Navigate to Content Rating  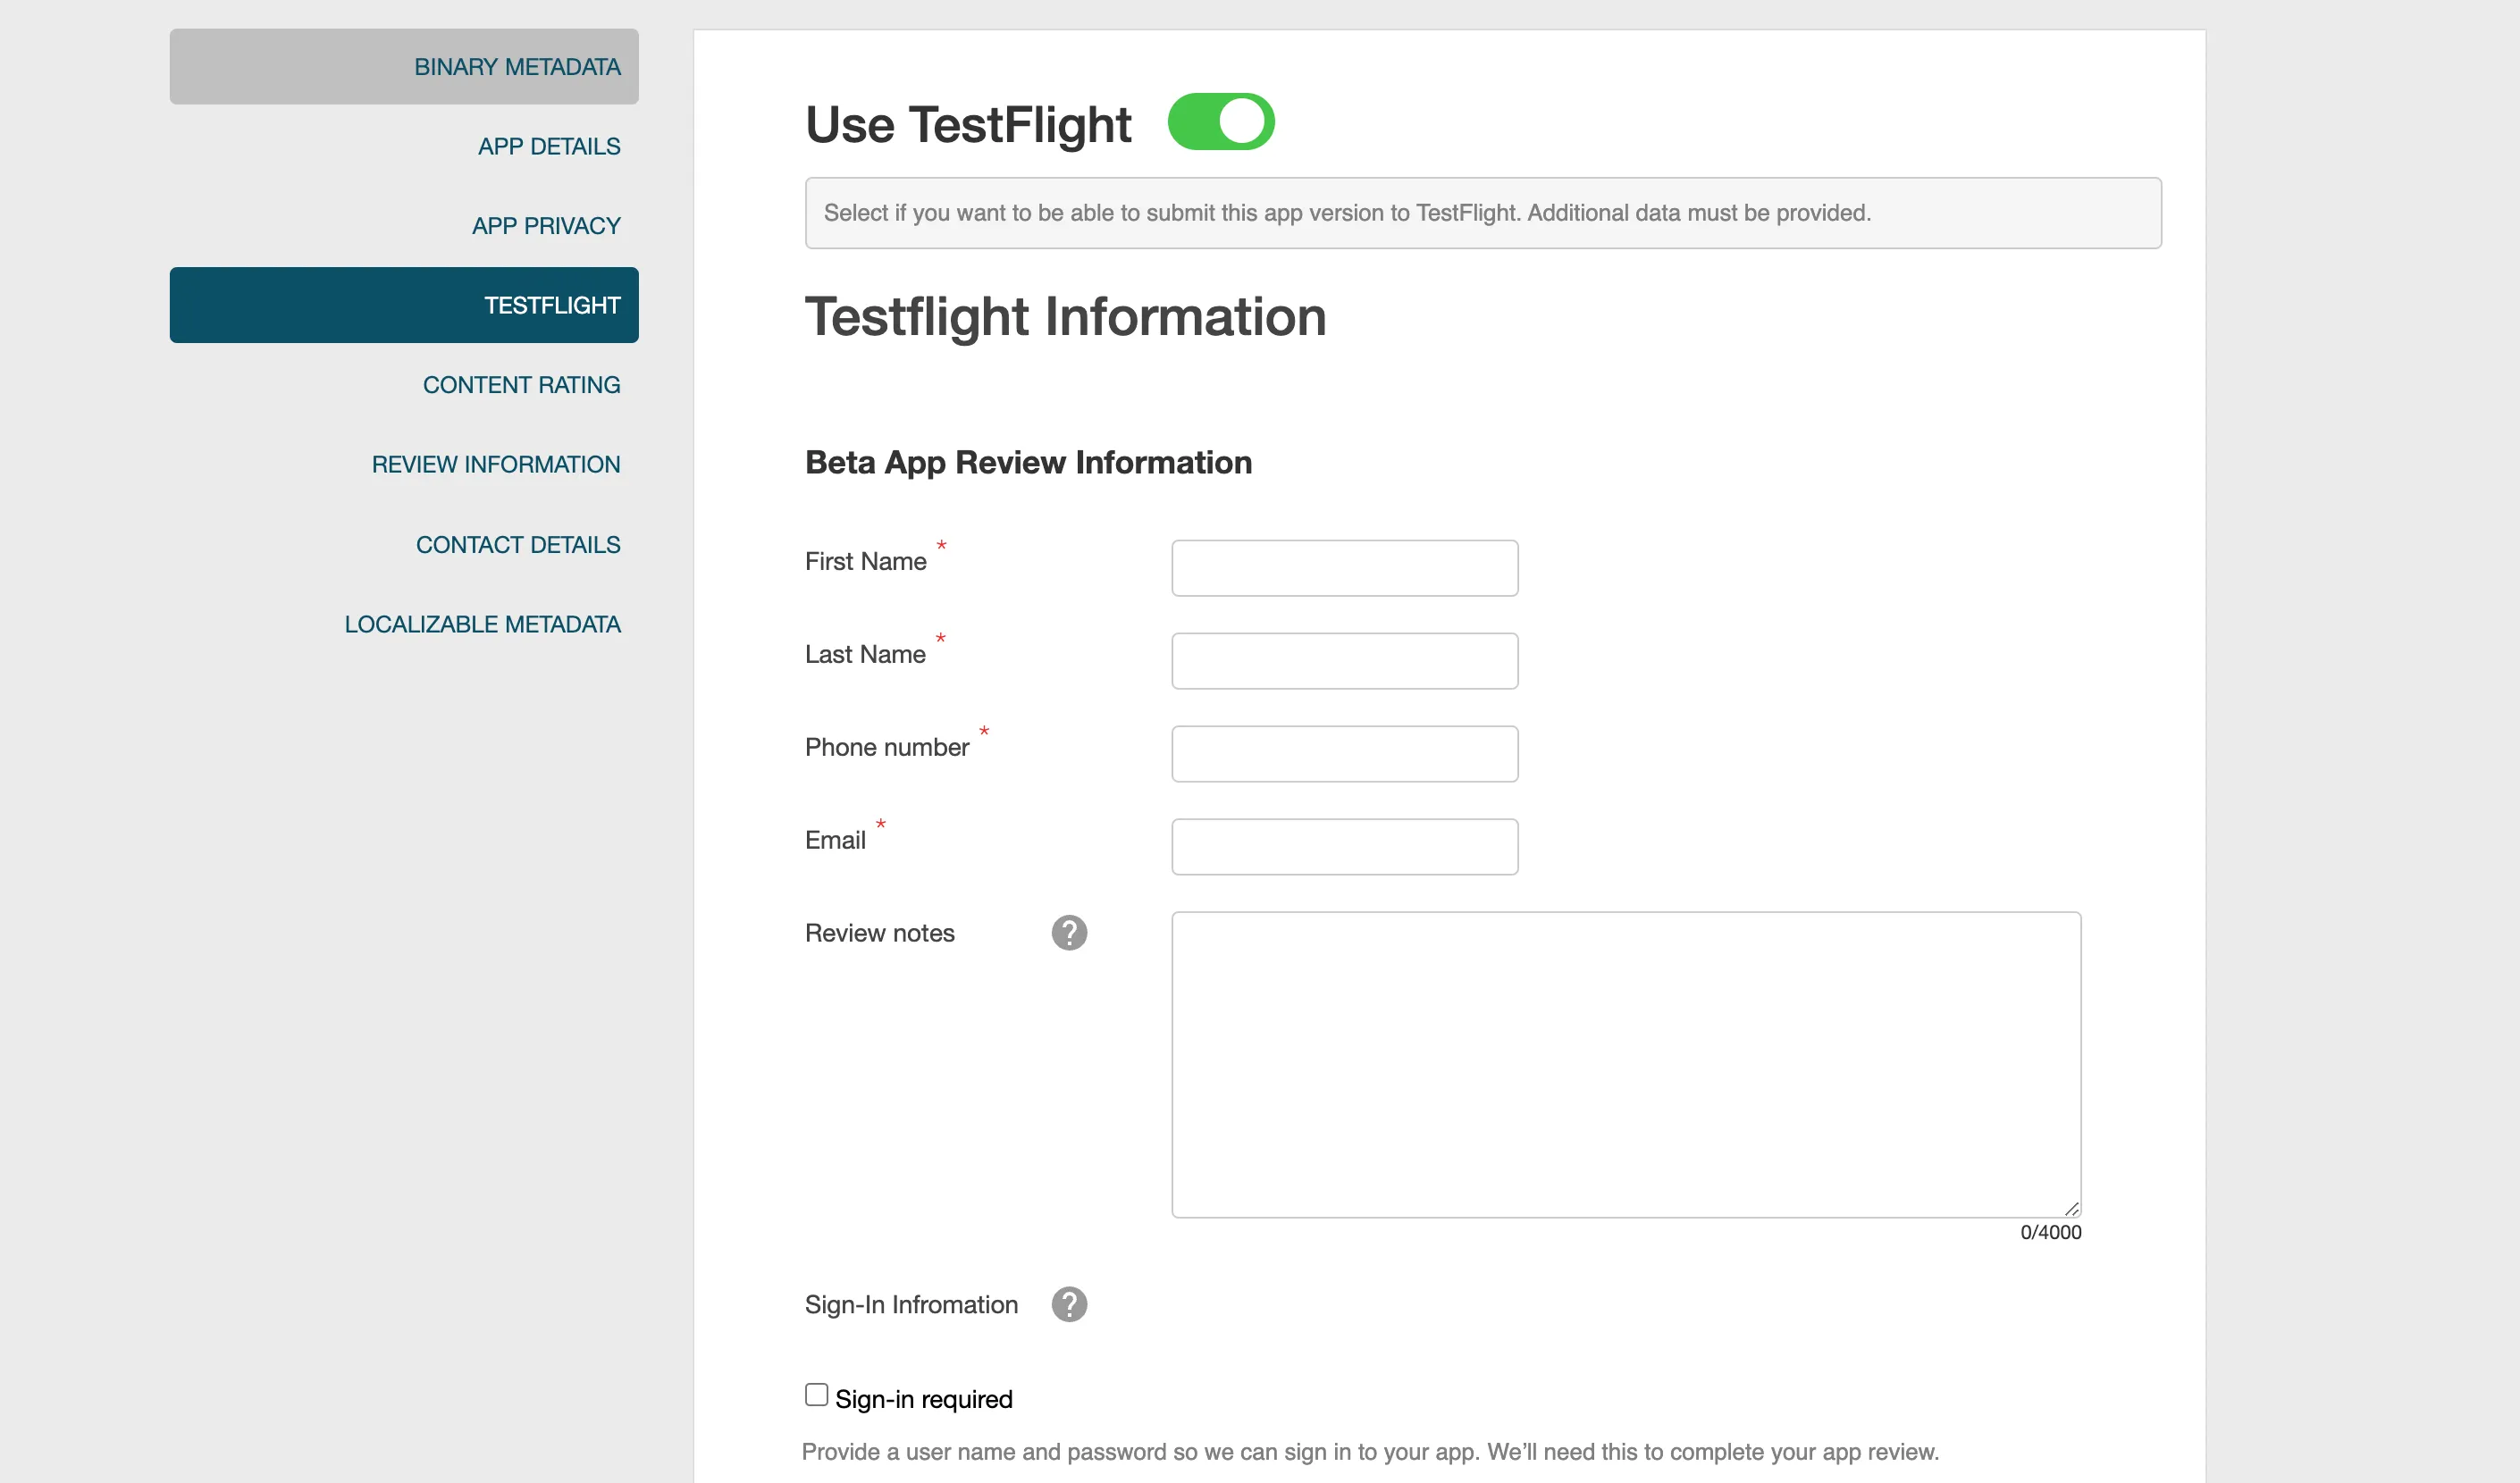[x=521, y=385]
